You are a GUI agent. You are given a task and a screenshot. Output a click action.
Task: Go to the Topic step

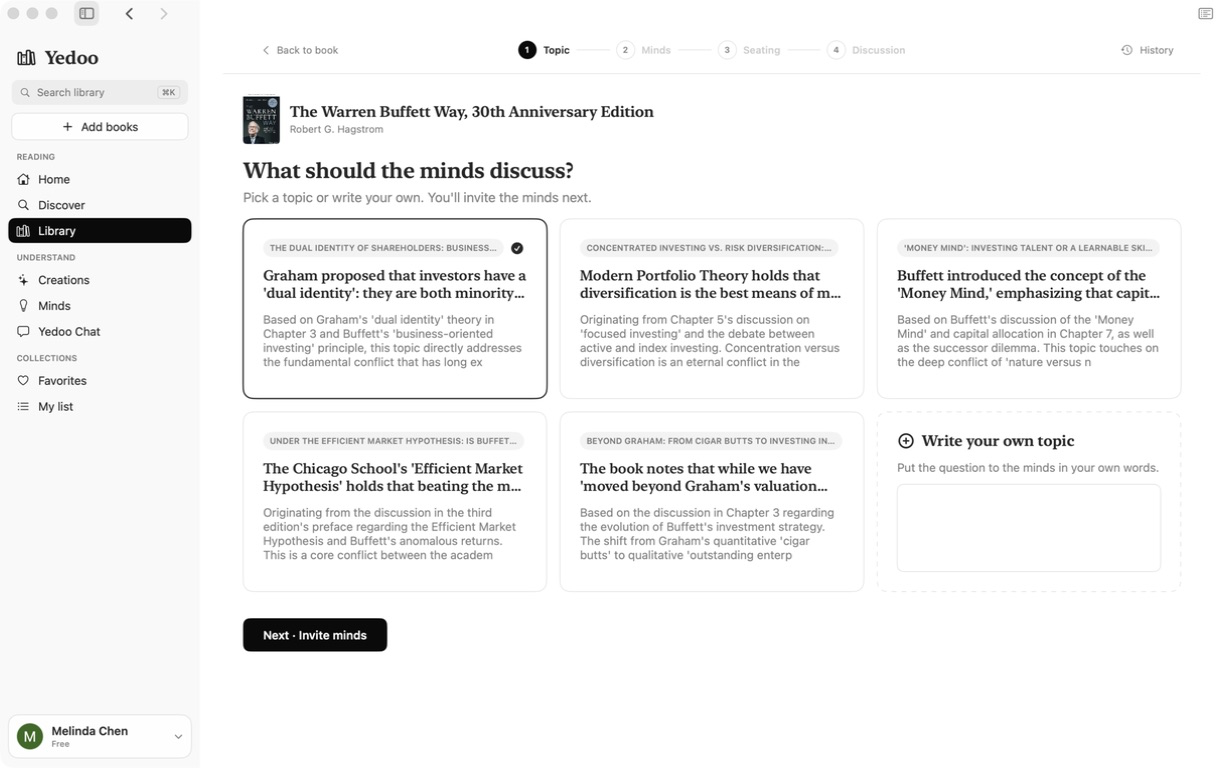coord(544,50)
